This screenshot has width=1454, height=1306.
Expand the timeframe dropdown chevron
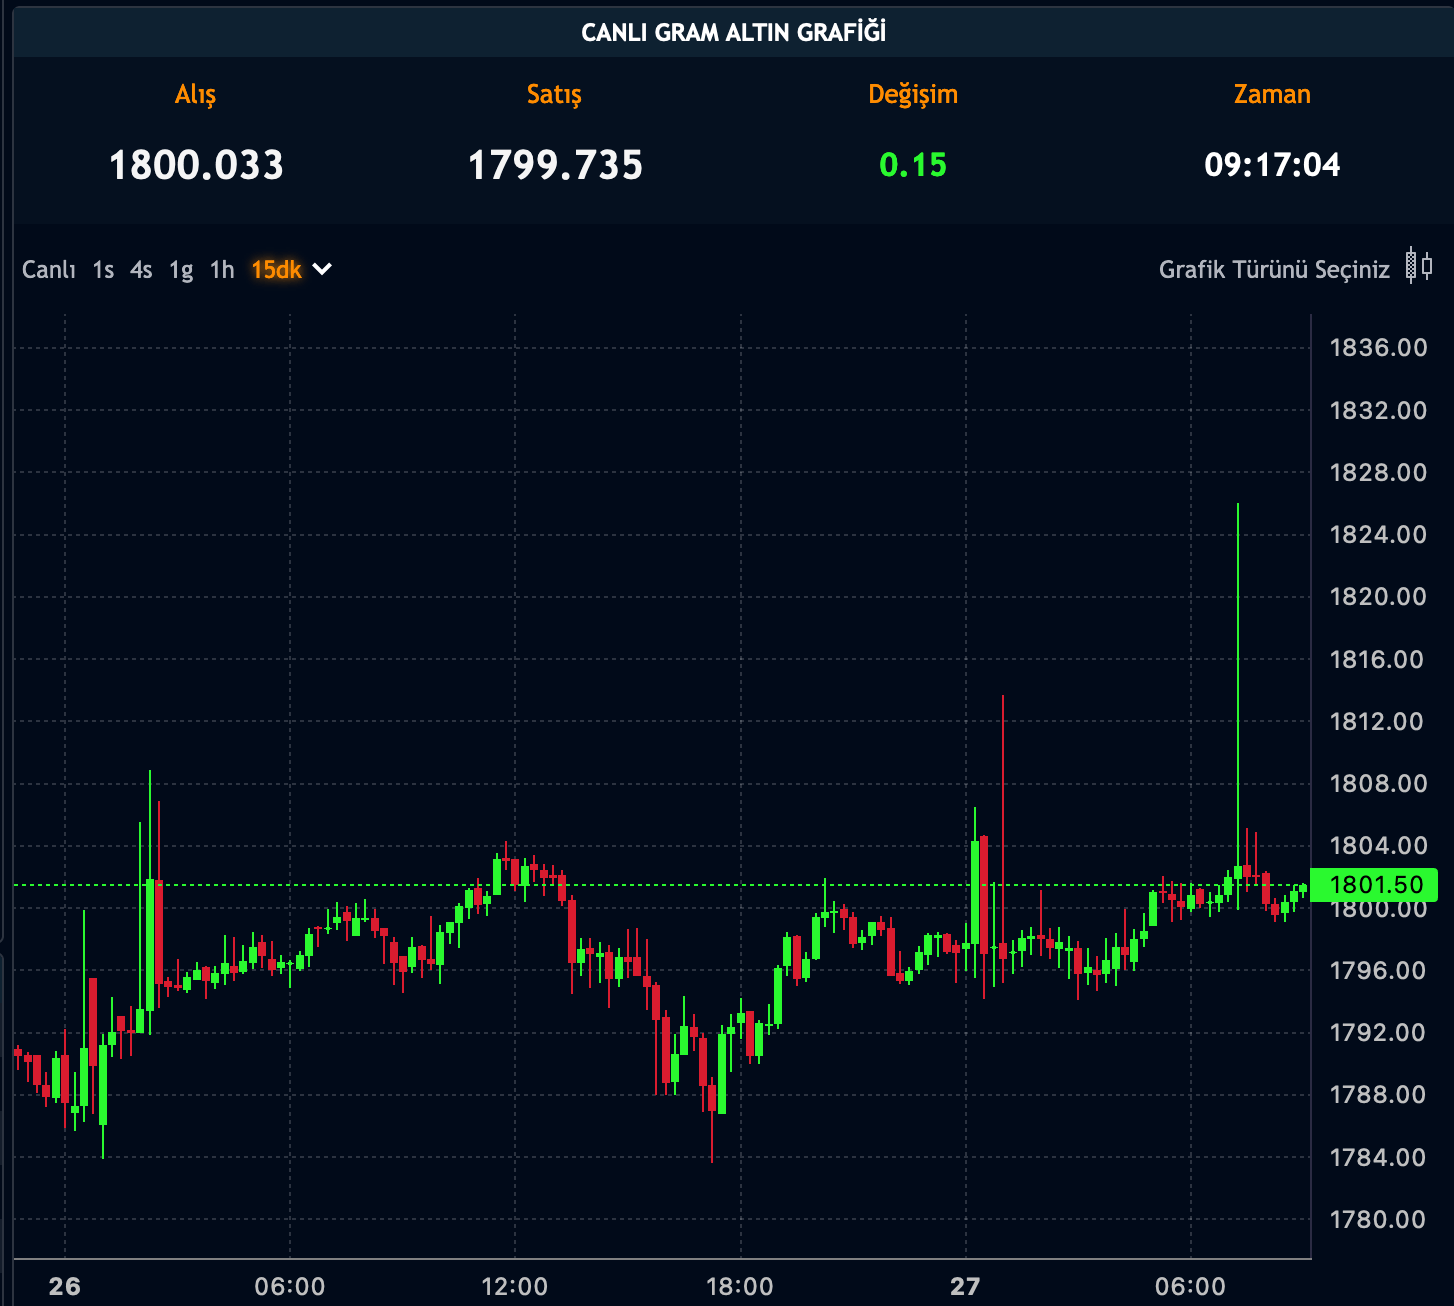click(x=322, y=269)
